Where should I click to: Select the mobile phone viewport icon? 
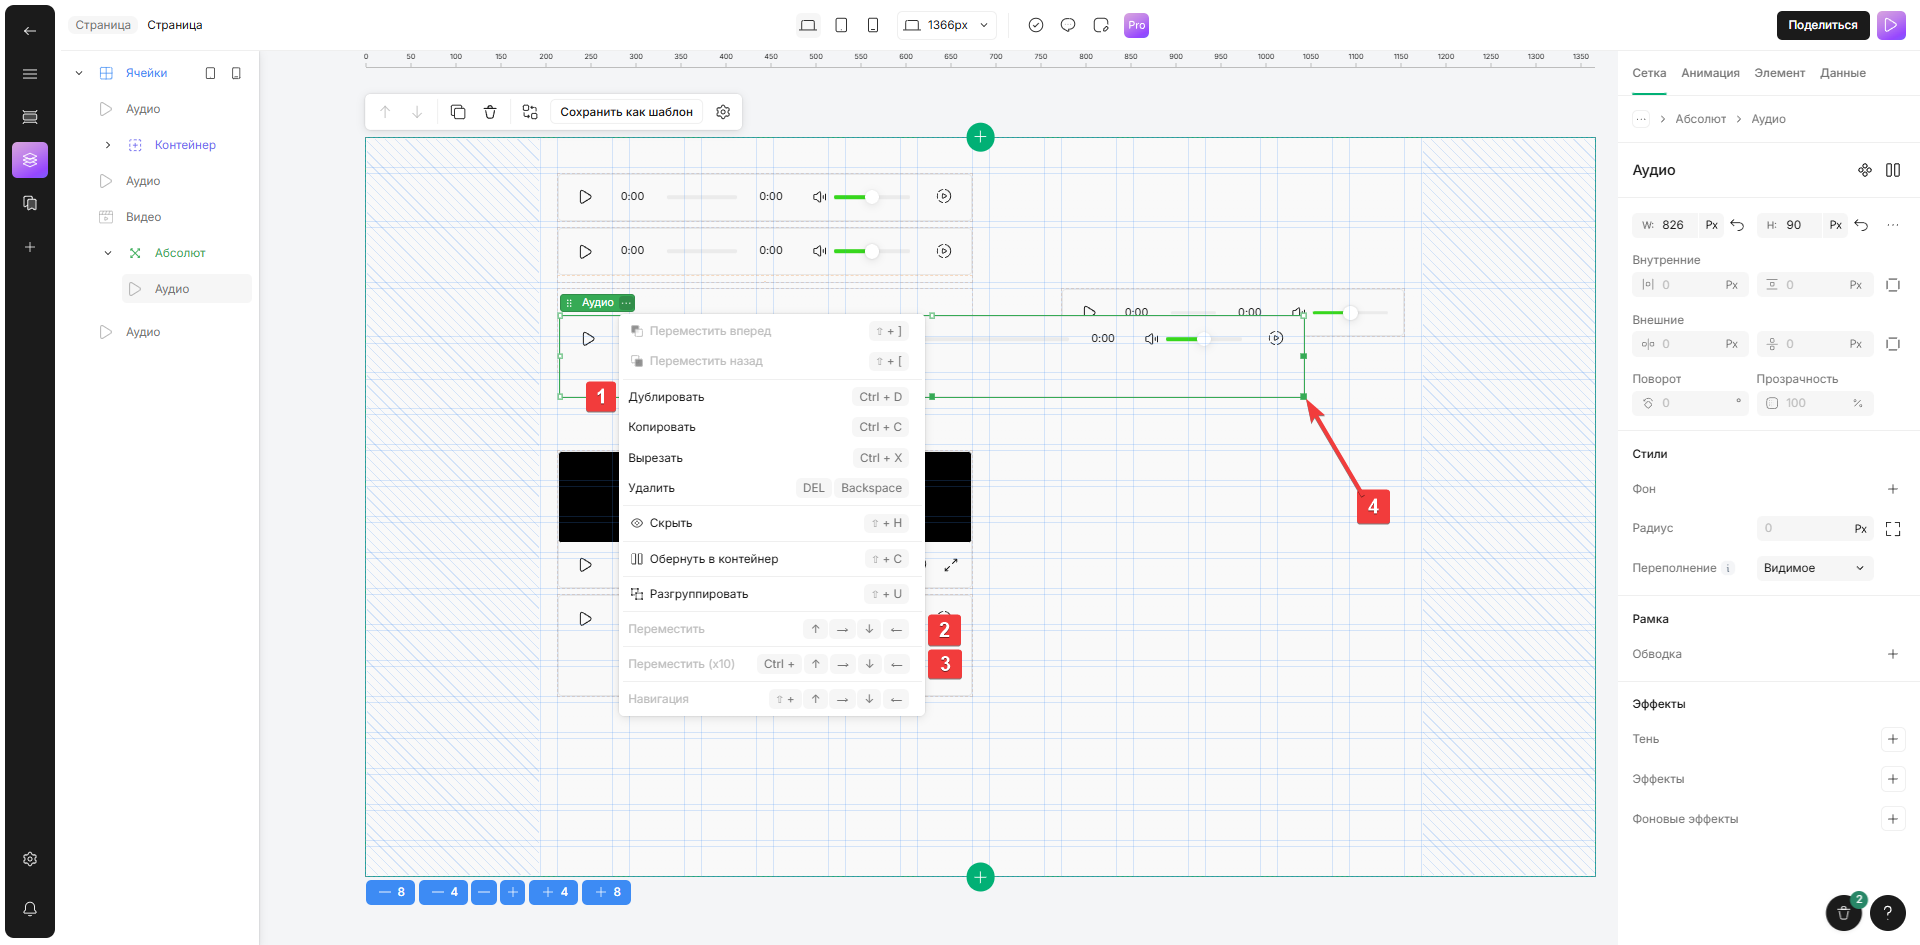(873, 25)
